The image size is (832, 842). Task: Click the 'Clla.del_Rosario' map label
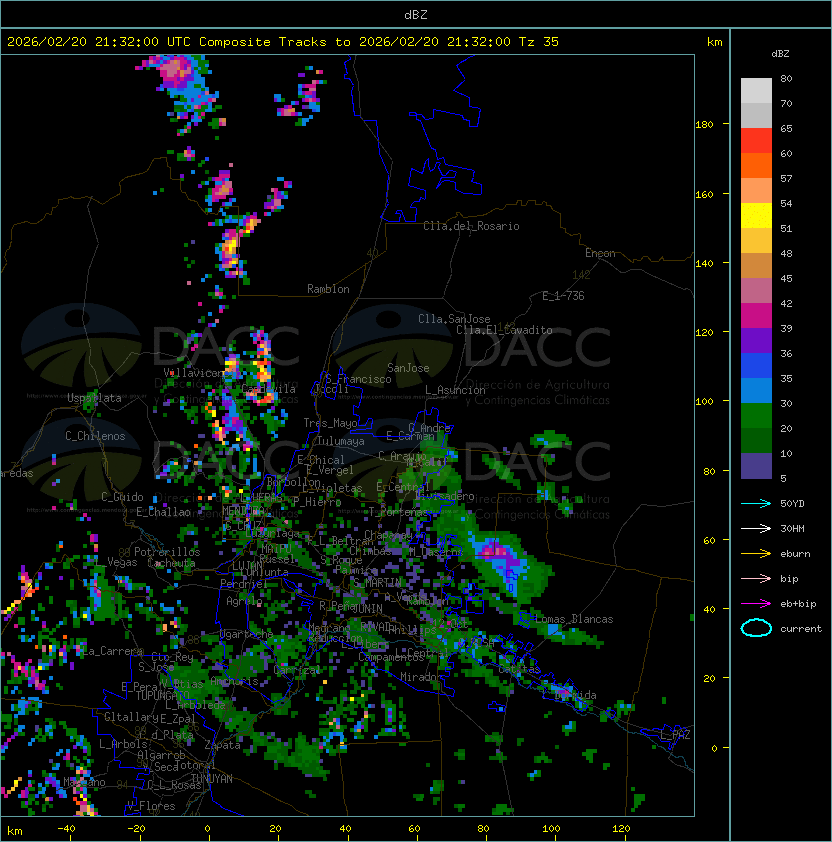(471, 226)
